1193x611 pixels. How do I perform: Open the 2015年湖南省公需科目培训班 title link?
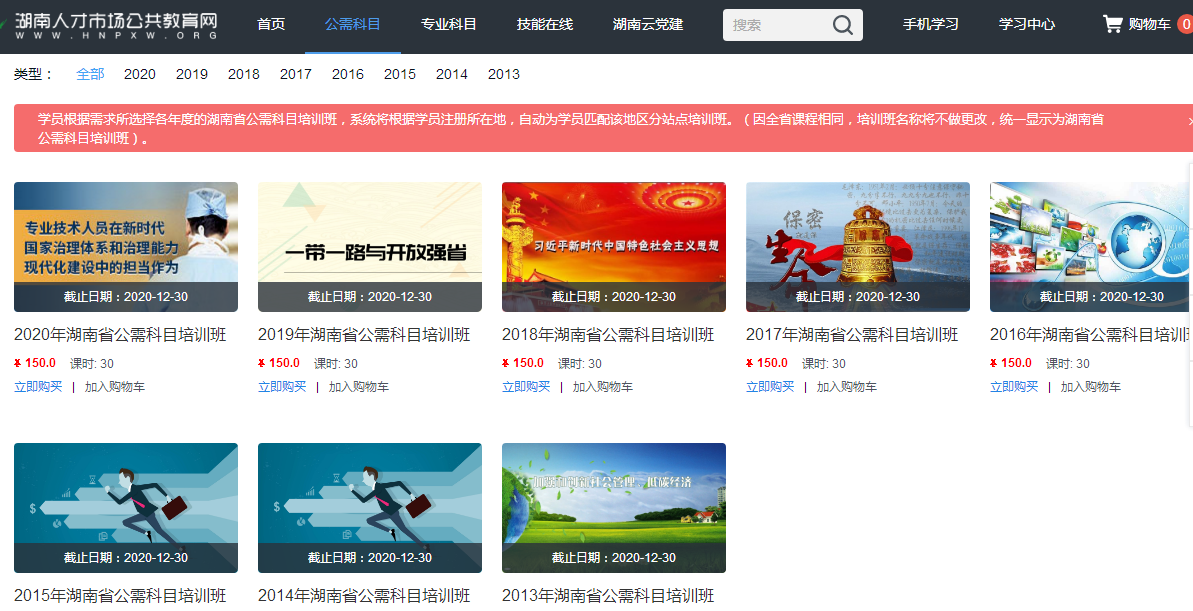pos(120,596)
